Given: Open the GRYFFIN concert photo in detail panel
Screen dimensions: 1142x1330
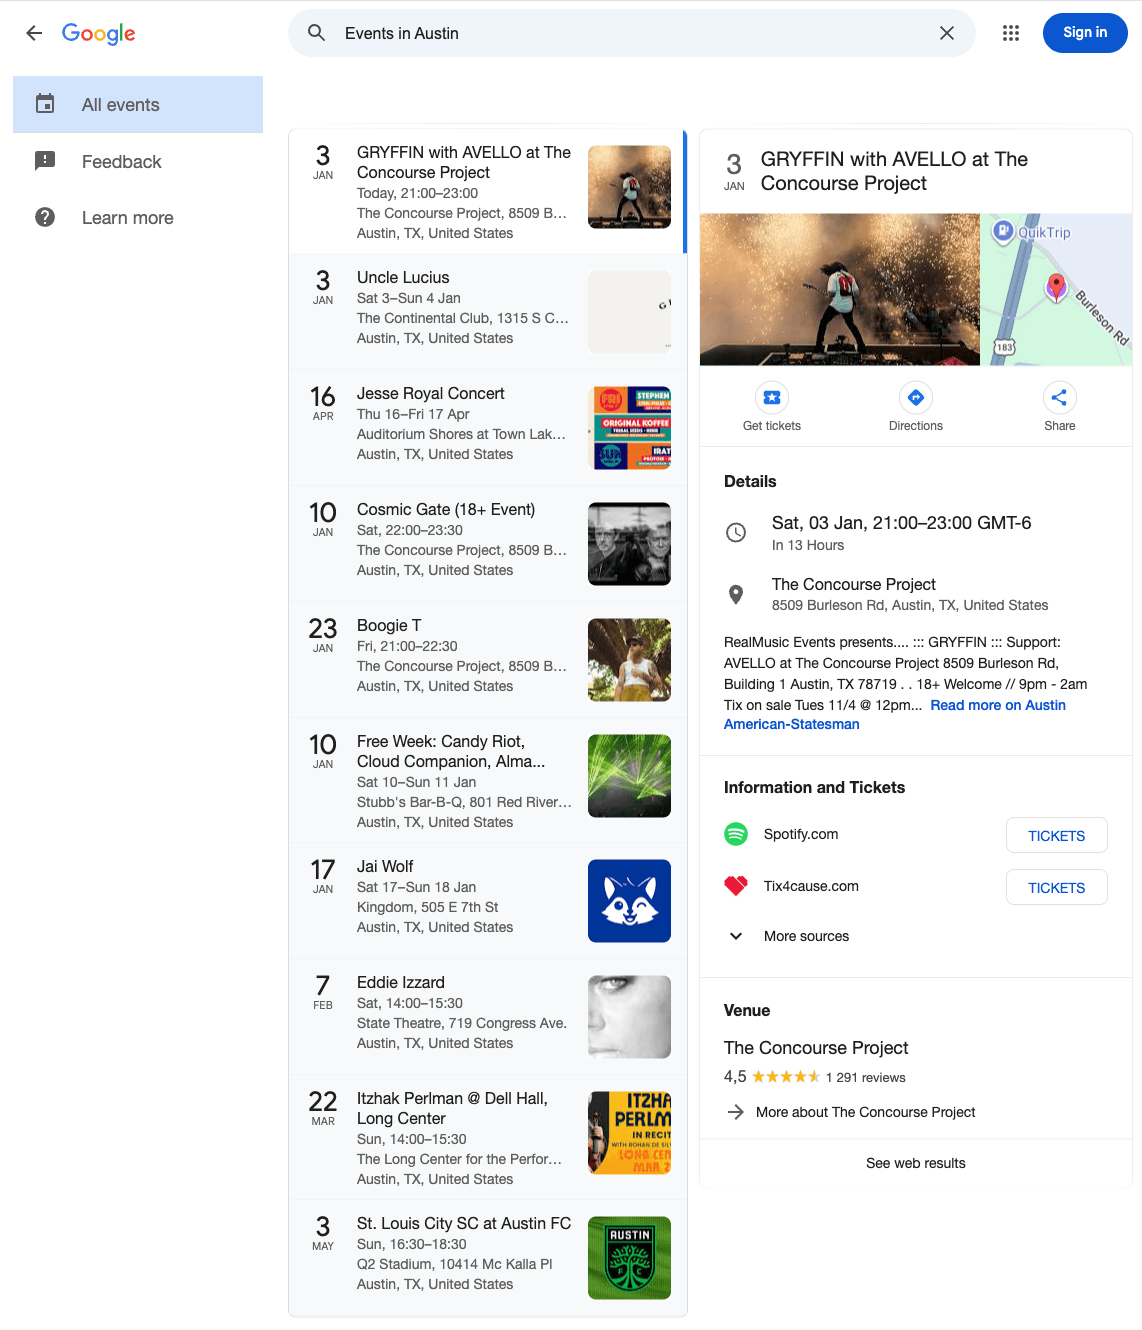Looking at the screenshot, I should point(840,289).
